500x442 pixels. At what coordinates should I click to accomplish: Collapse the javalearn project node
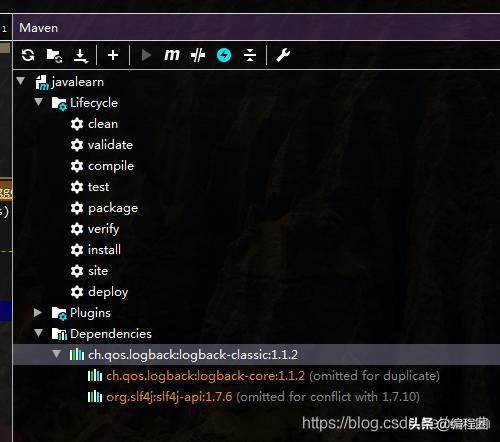pos(21,81)
